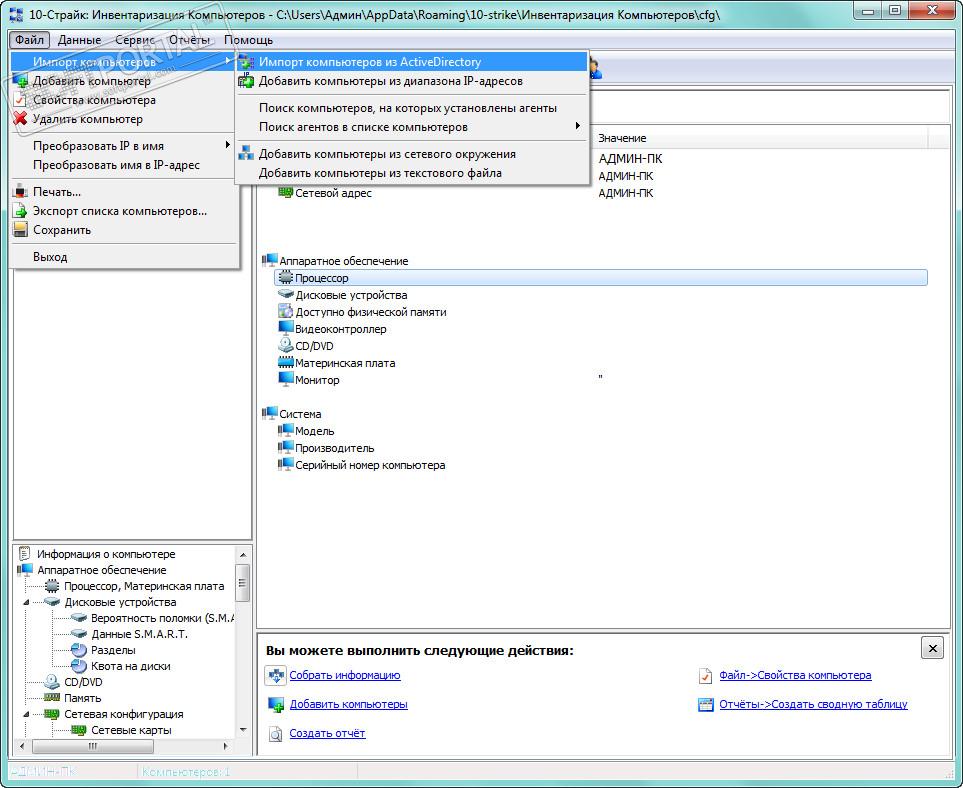Image resolution: width=963 pixels, height=788 pixels.
Task: Click IP range add icon in submenu
Action: pos(246,80)
